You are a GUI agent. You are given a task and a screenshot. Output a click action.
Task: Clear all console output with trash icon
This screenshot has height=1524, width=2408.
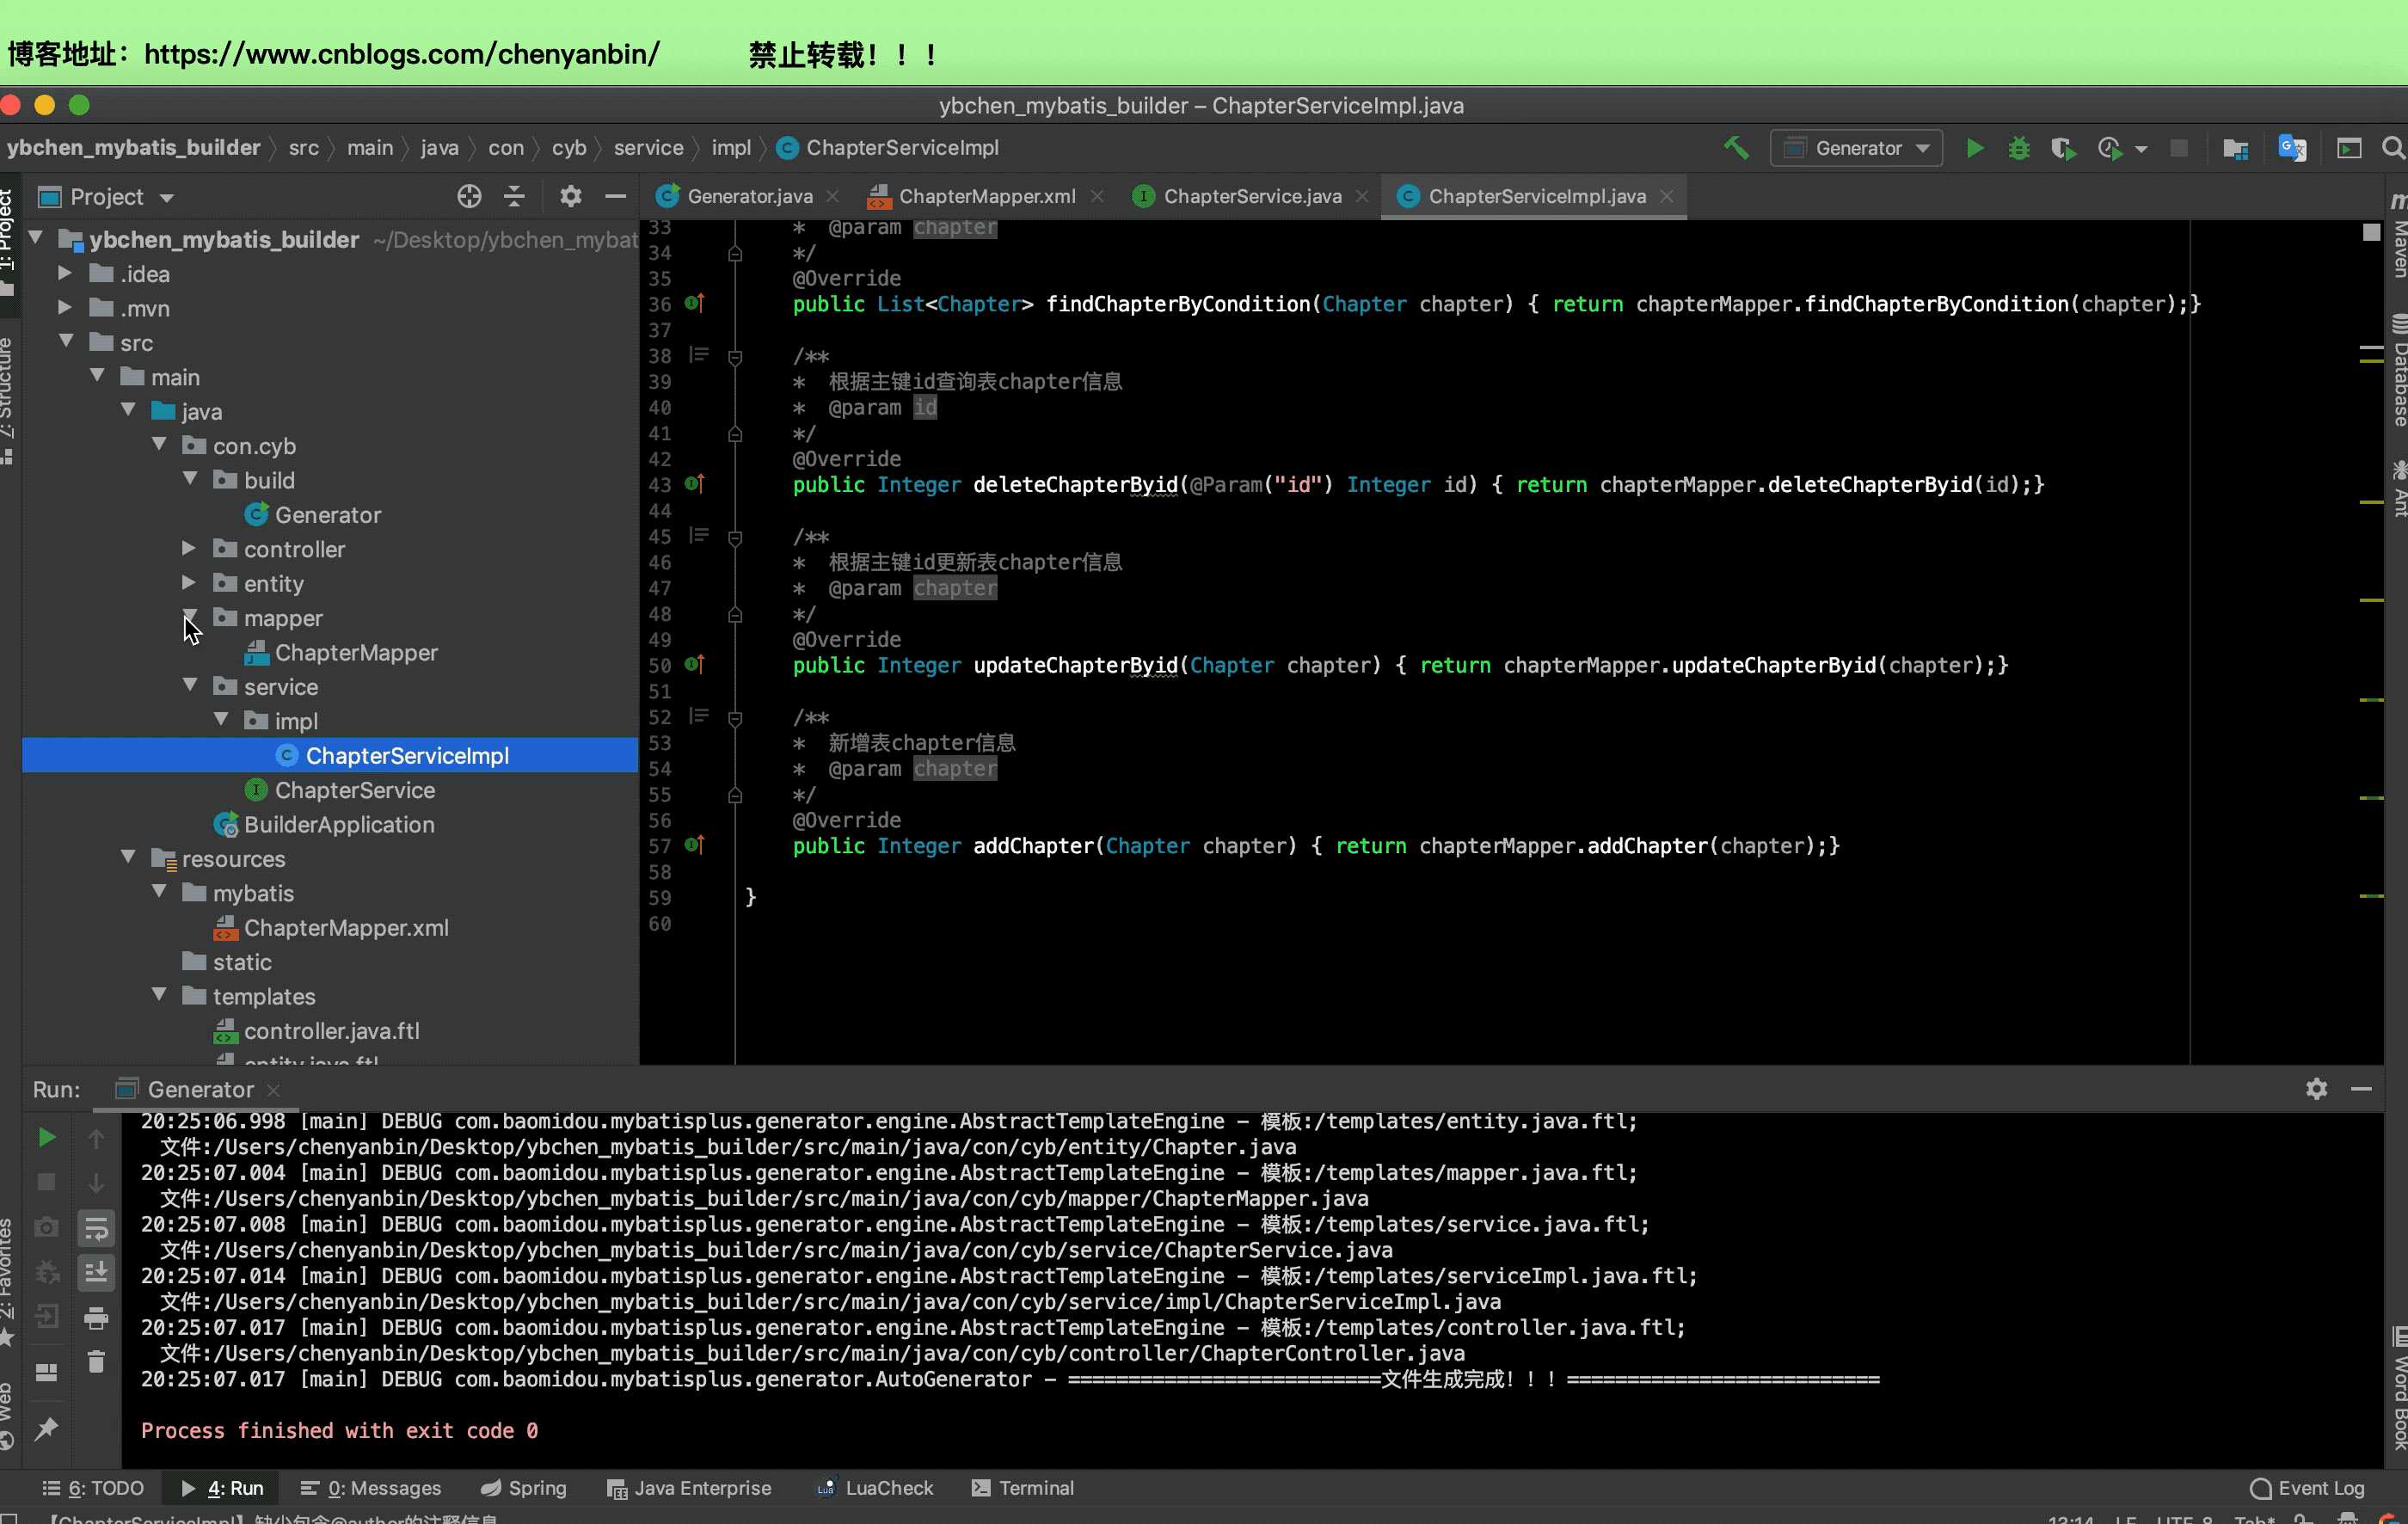click(x=96, y=1362)
